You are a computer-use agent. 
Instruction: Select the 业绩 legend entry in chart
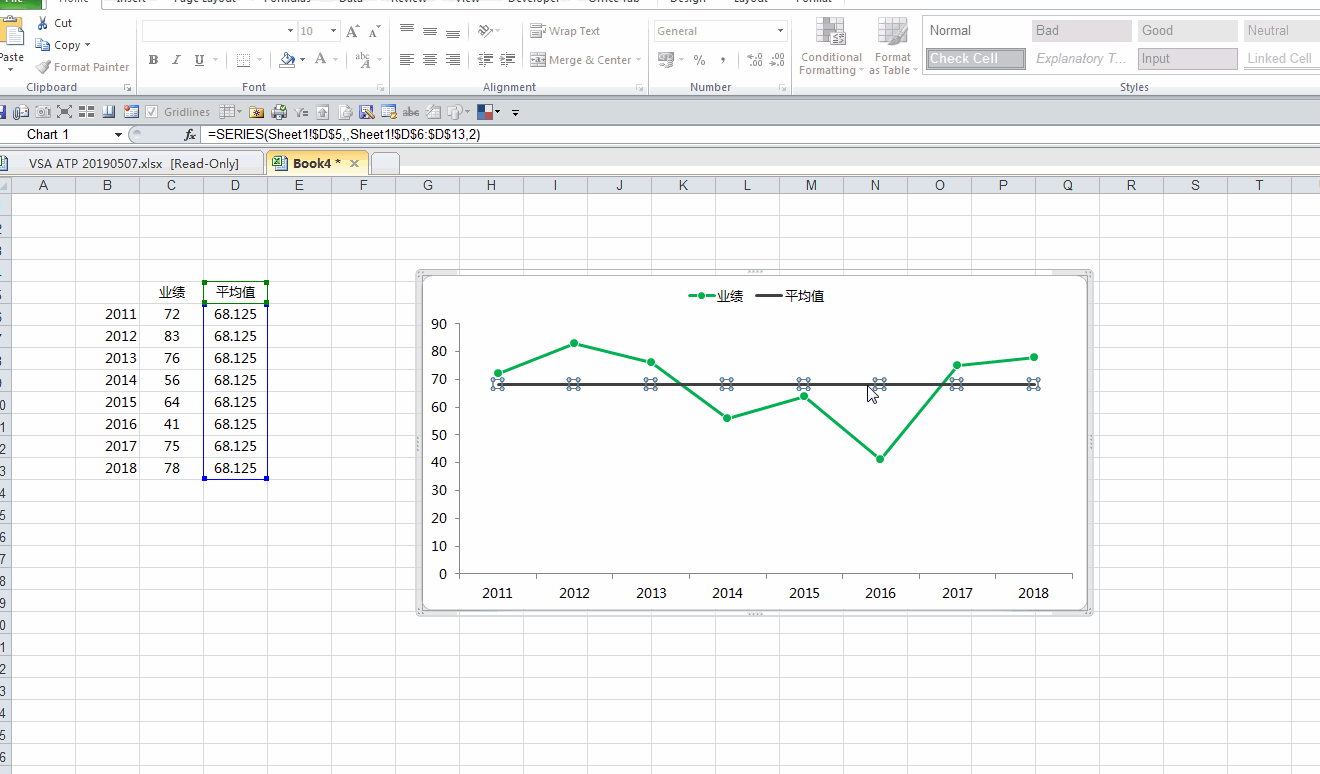click(x=715, y=296)
